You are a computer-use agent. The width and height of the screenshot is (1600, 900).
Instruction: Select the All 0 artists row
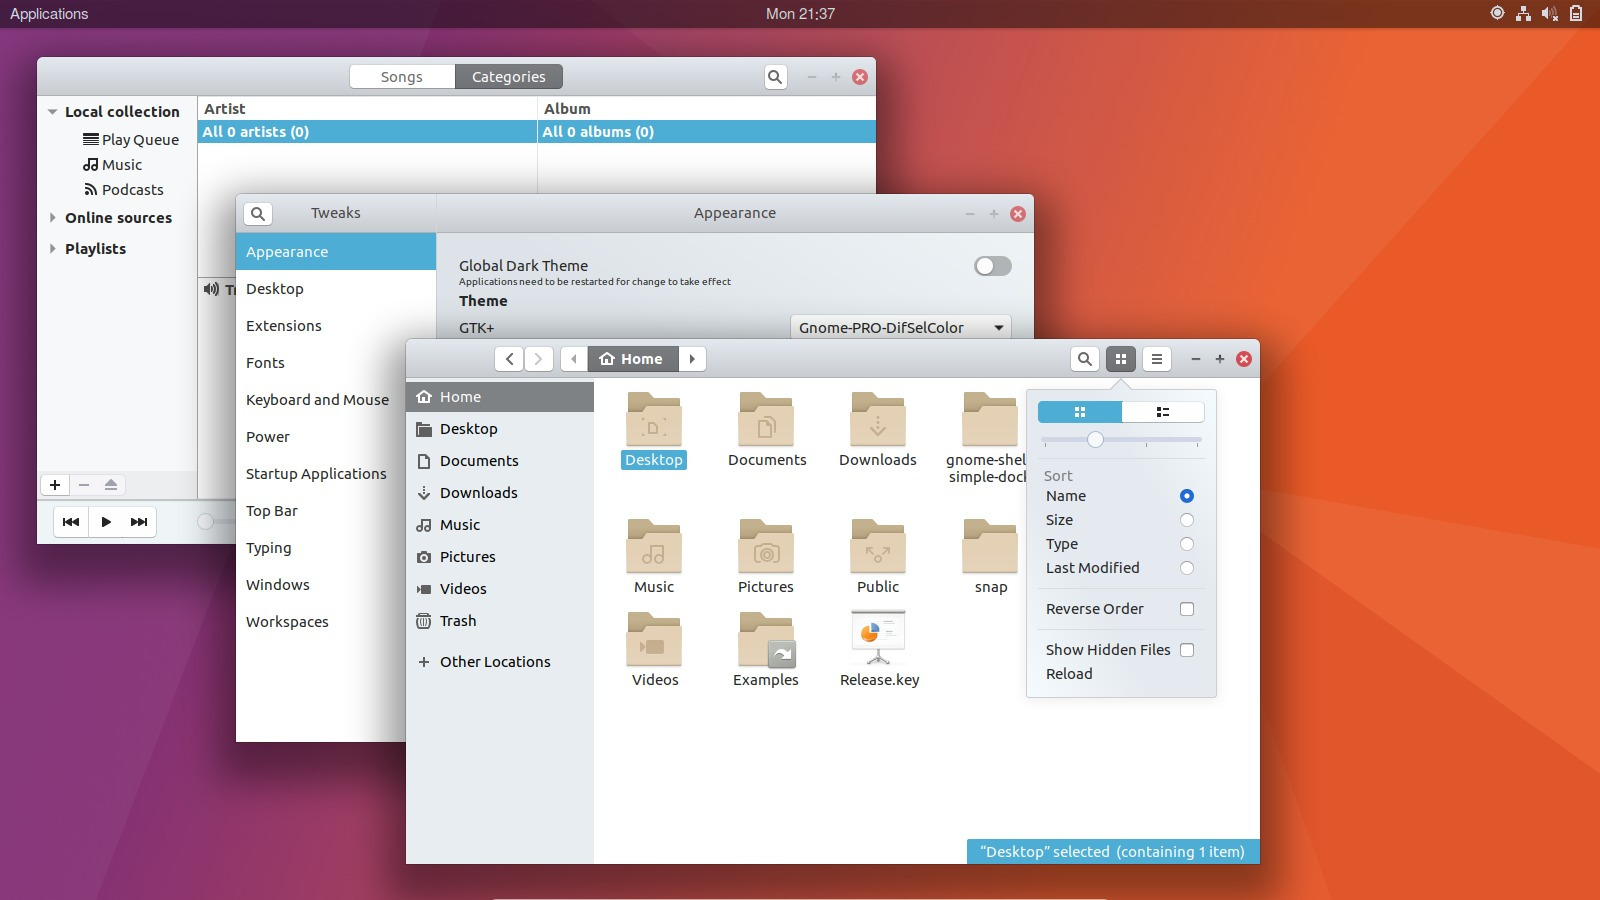[x=367, y=132]
